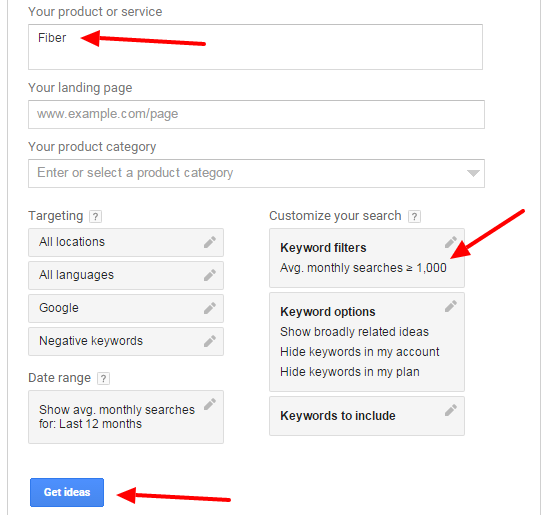Edit Keywords to include pencil icon
The width and height of the screenshot is (548, 515).
click(x=451, y=410)
